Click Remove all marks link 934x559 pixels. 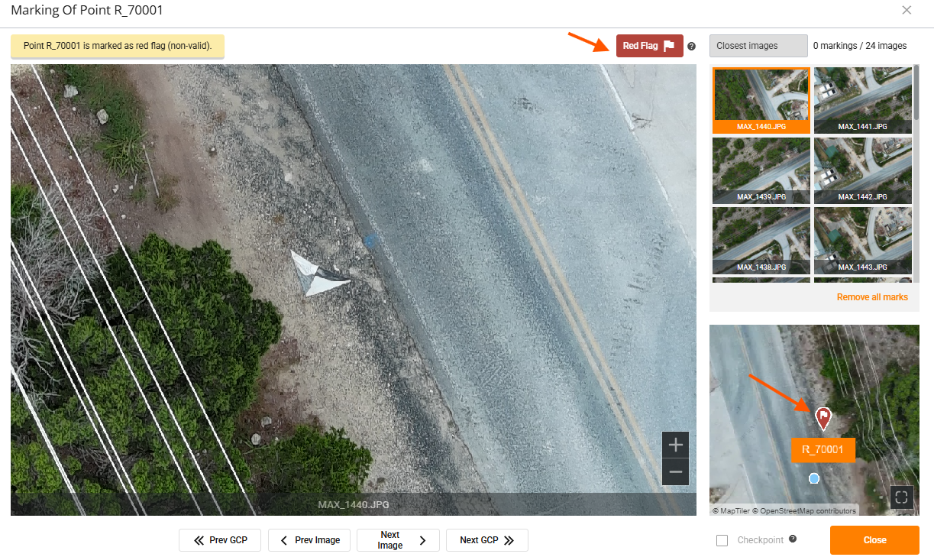pos(871,298)
